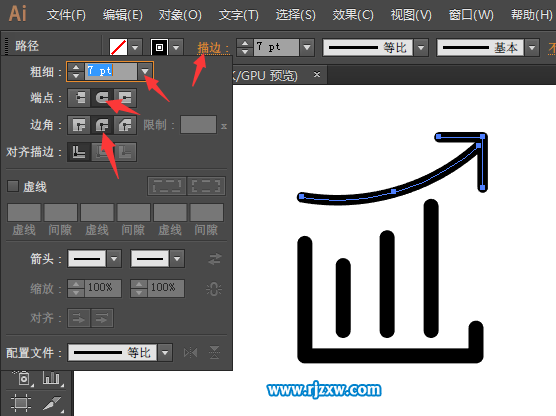Click the preserve exact dash lengths icon
Screen dimensions: 556x416
[167, 186]
